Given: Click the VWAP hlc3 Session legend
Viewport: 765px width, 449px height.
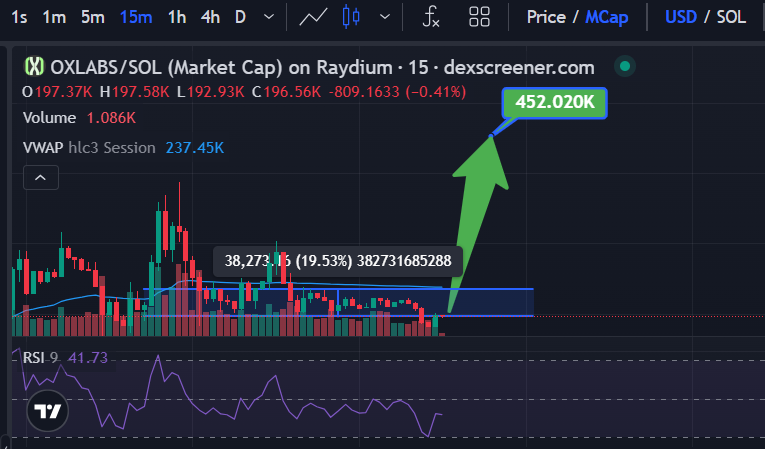Looking at the screenshot, I should tap(89, 147).
